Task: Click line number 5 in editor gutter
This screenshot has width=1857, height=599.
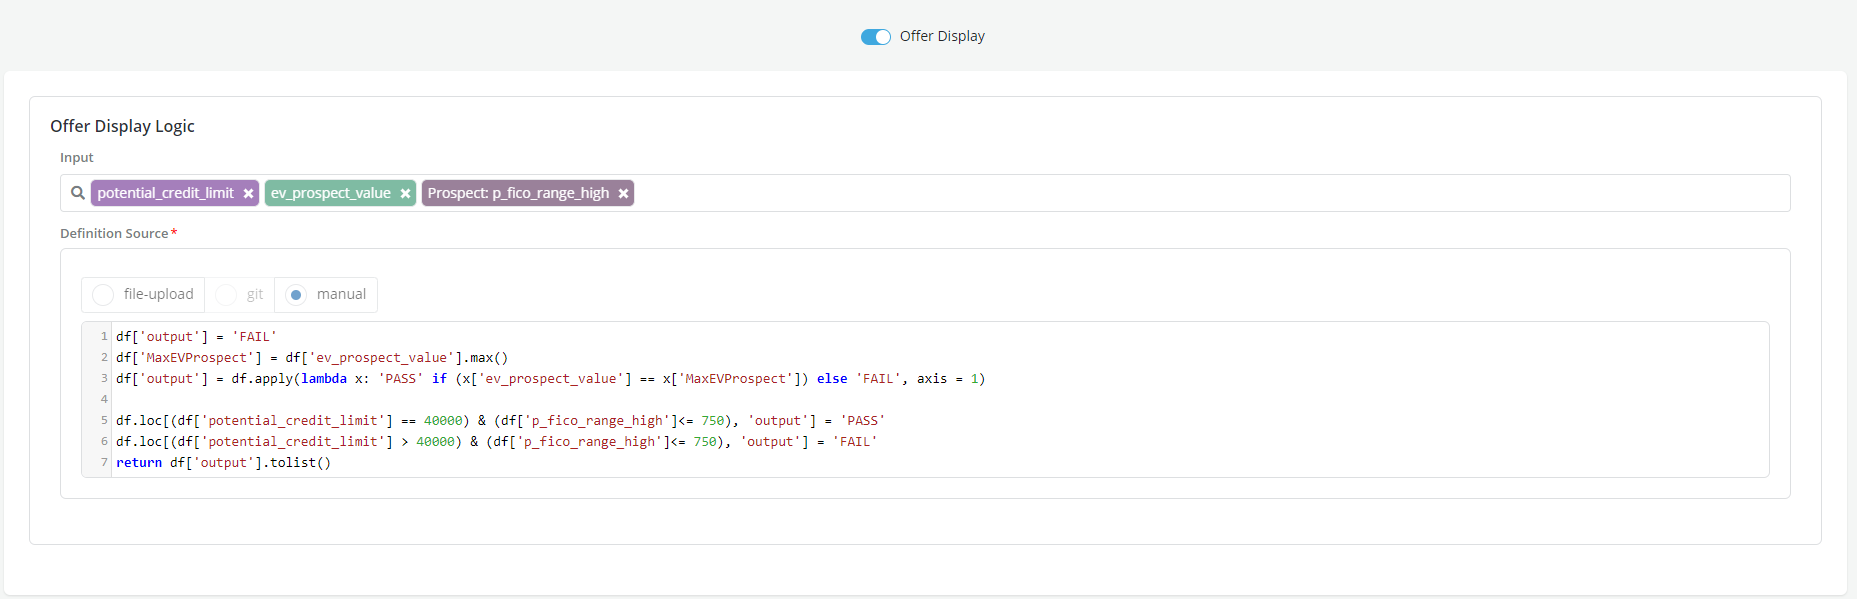Action: click(104, 421)
